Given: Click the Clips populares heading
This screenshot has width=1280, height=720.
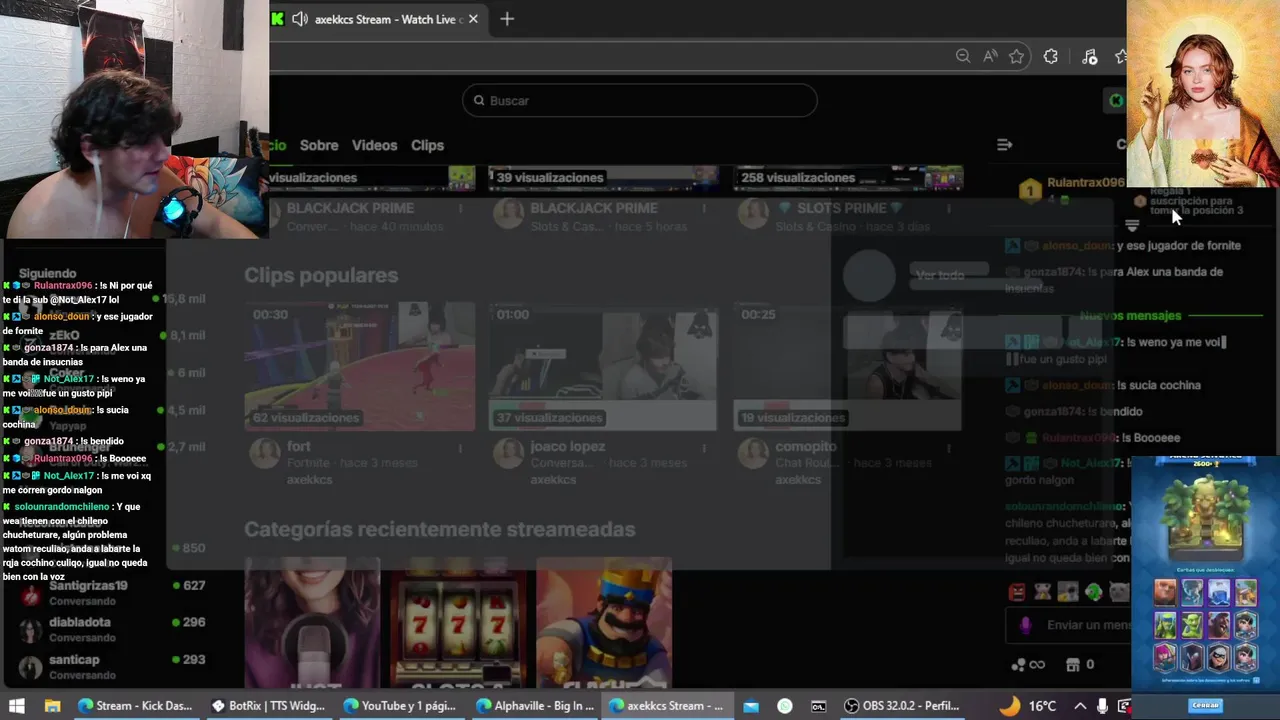Looking at the screenshot, I should click(321, 275).
